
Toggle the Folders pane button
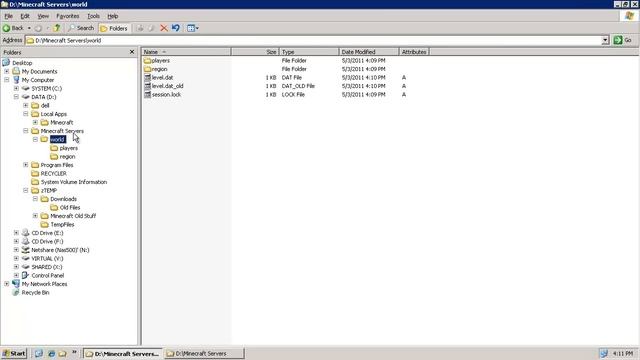pyautogui.click(x=114, y=28)
